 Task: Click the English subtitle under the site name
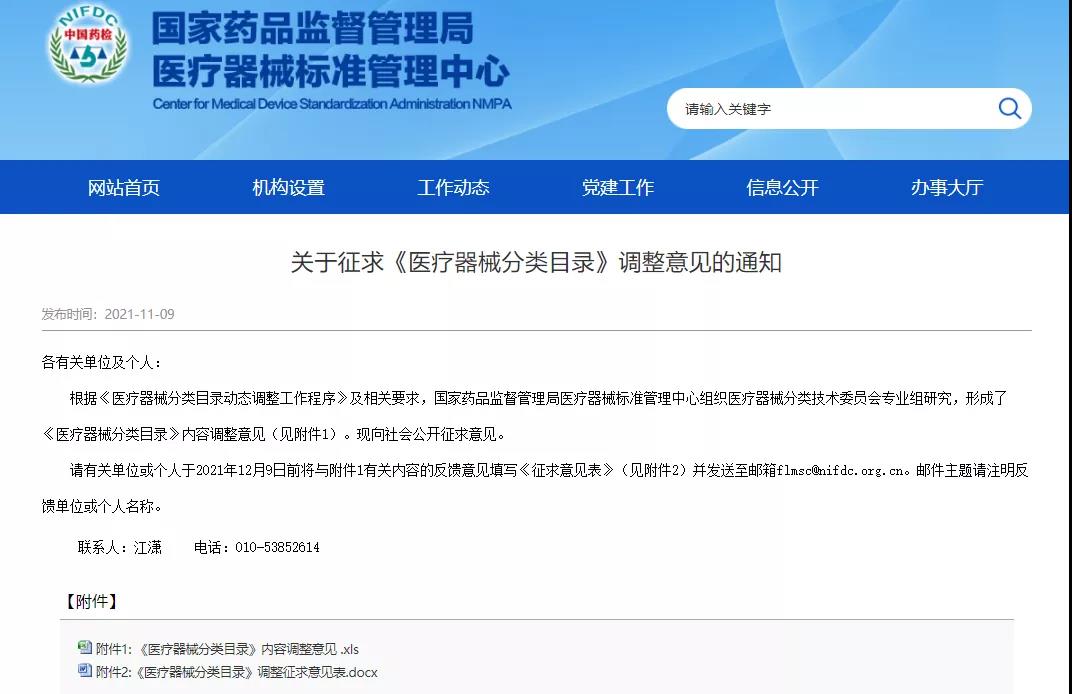click(334, 100)
